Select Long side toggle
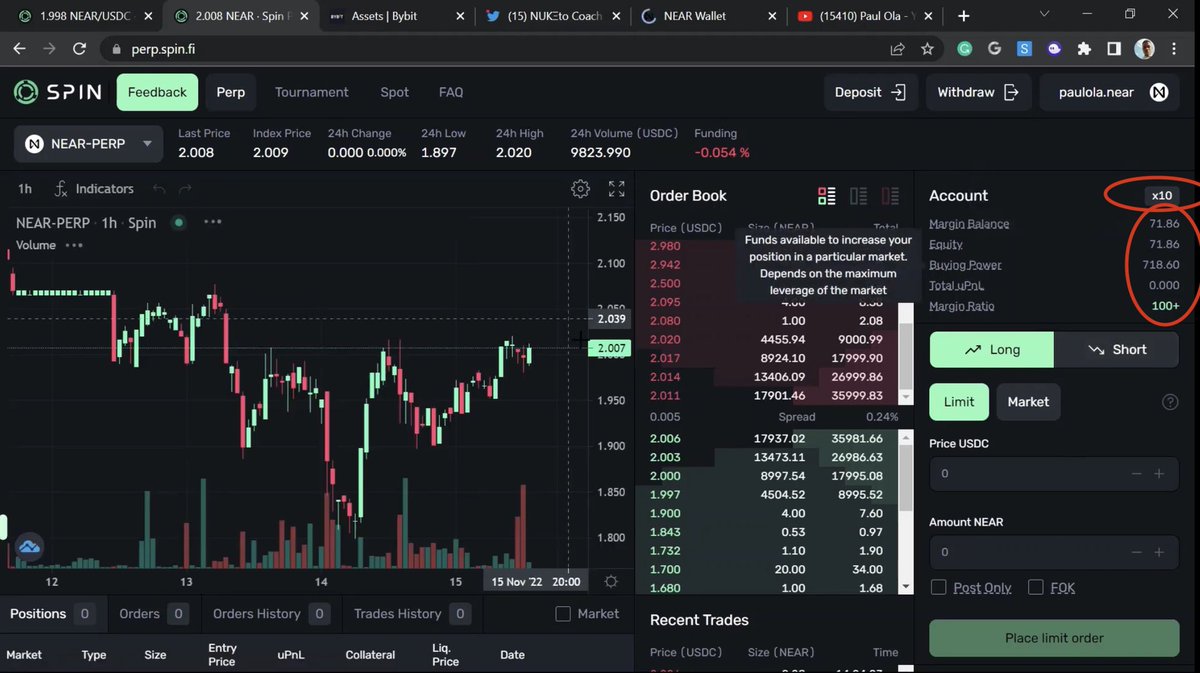 992,349
